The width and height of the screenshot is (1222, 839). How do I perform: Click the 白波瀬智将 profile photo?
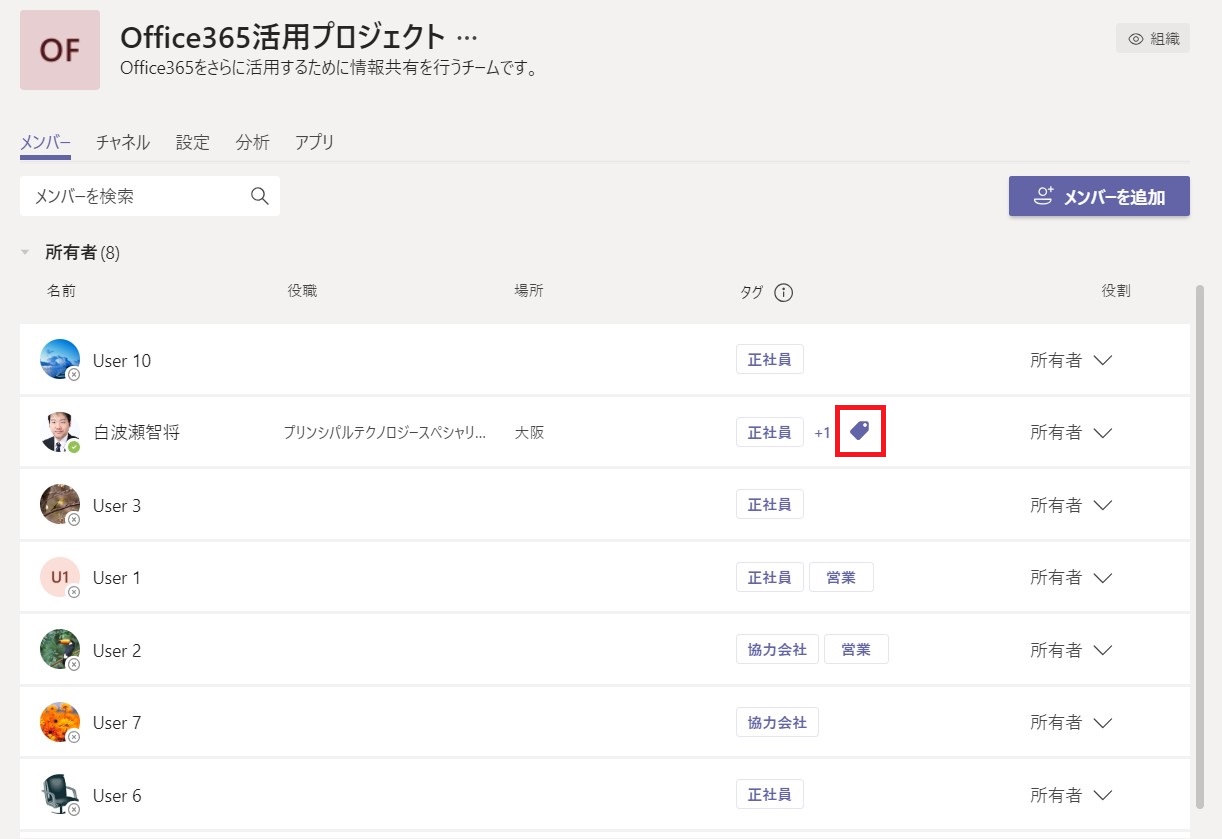tap(60, 432)
